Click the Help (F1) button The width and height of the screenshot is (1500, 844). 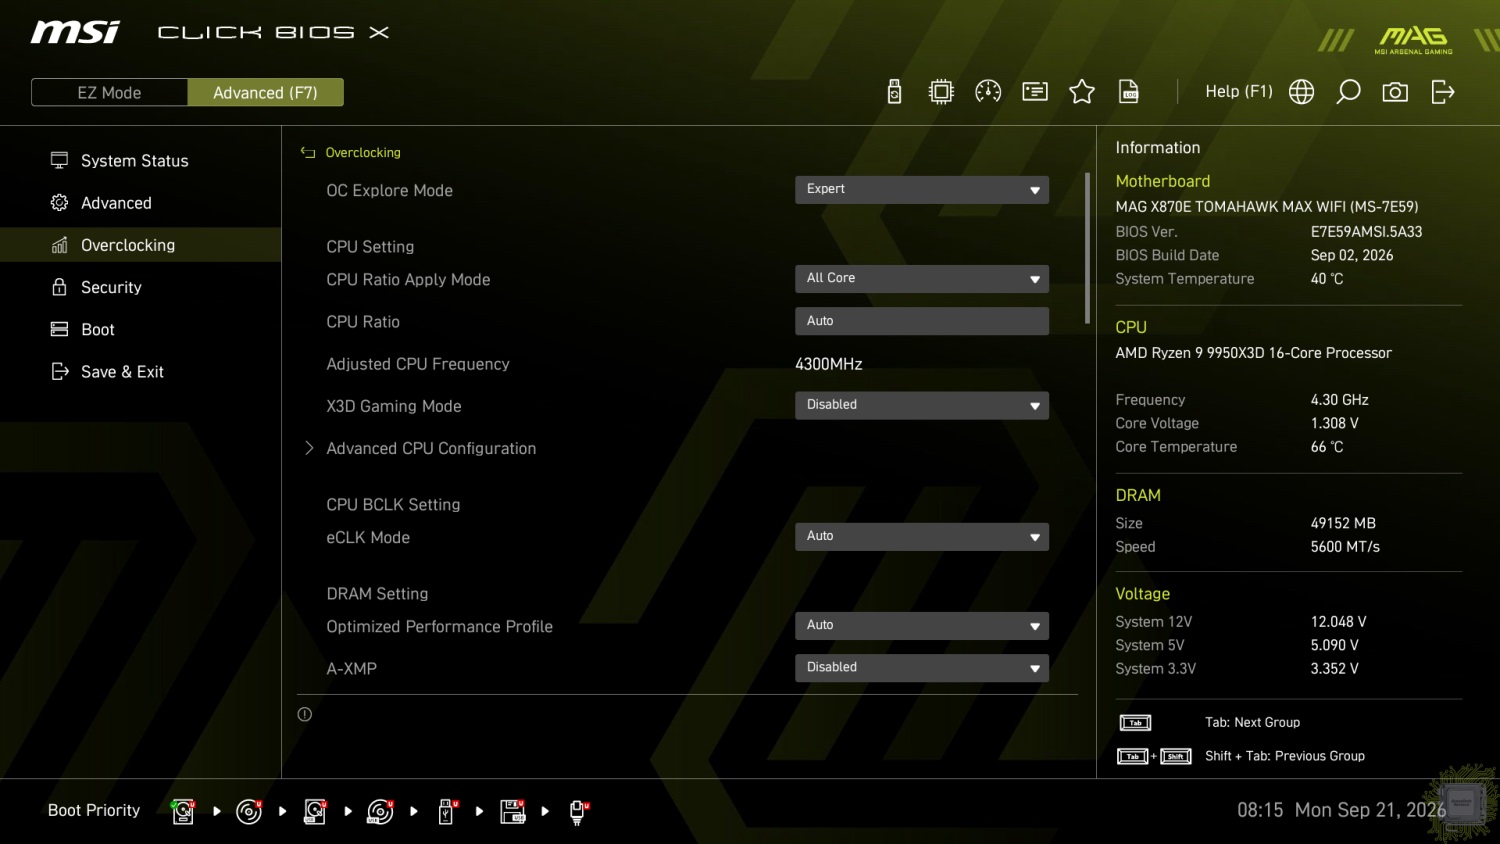click(x=1238, y=91)
